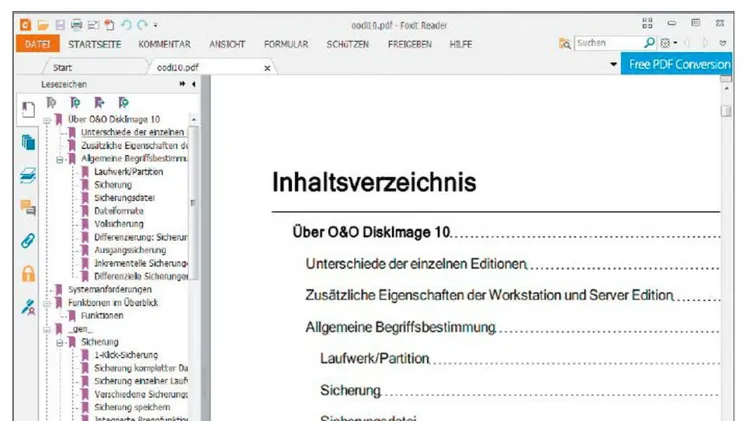
Task: Open the Security lock panel
Action: 28,274
